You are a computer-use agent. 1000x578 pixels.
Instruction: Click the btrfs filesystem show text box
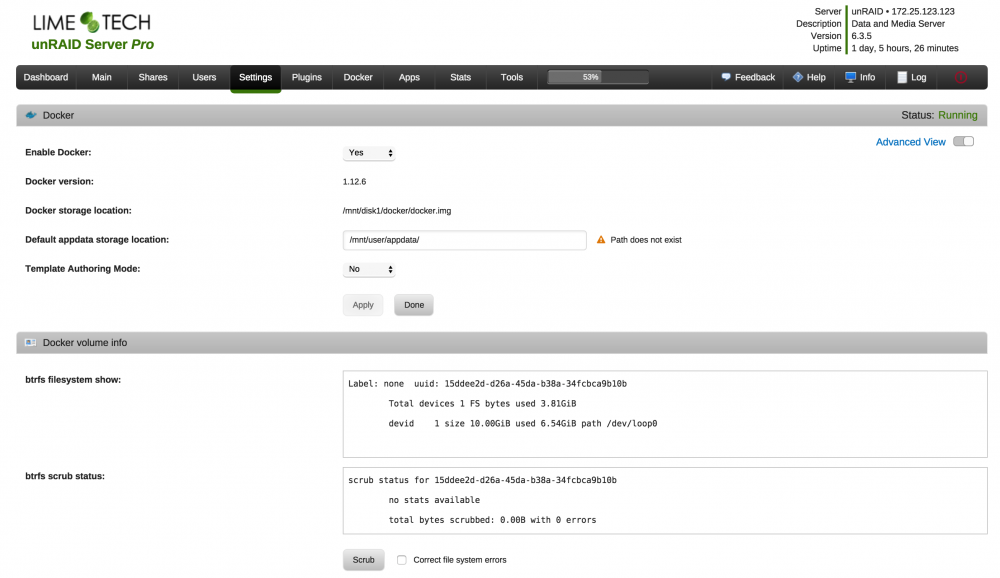[x=665, y=414]
